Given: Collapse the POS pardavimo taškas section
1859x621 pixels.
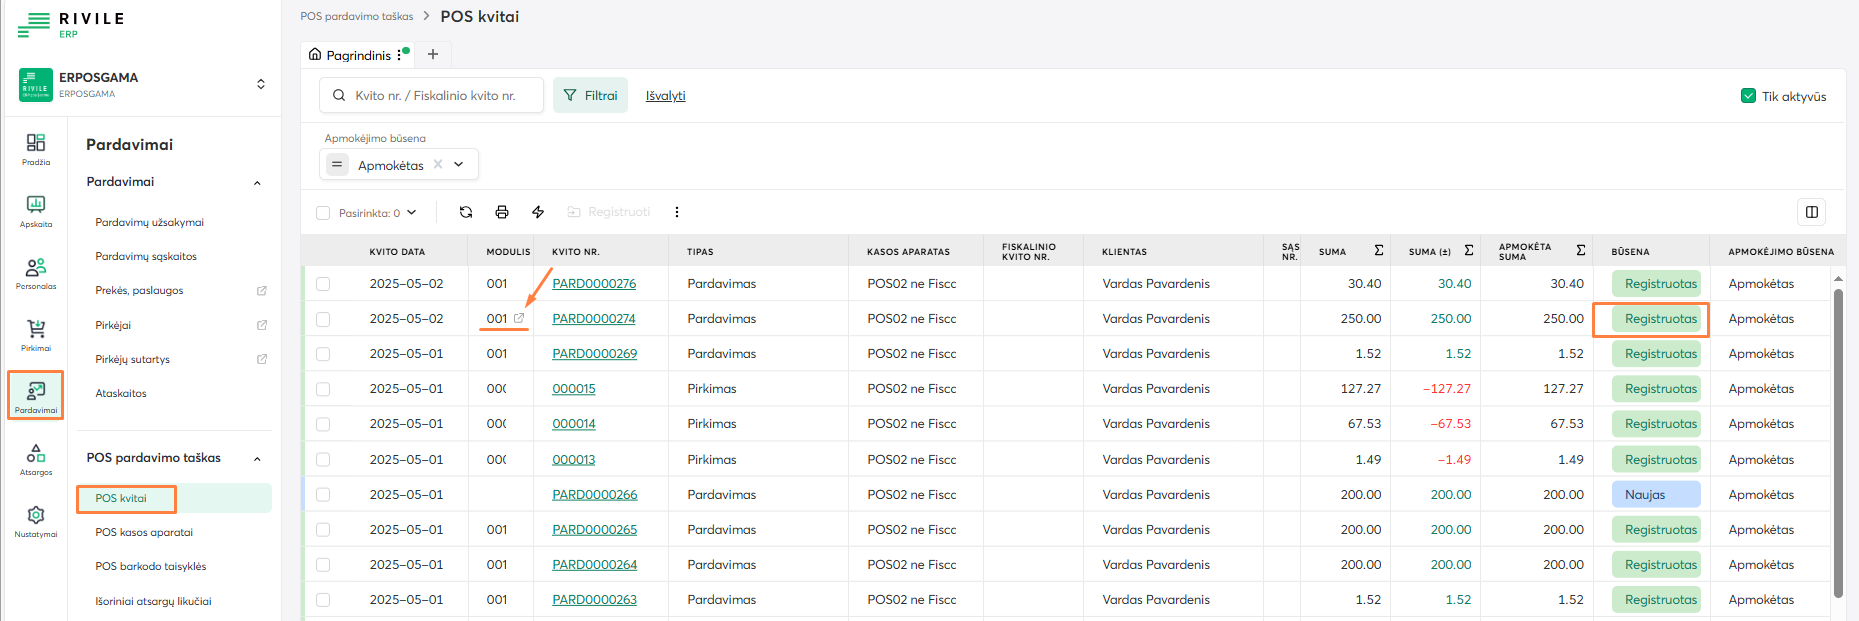Looking at the screenshot, I should 257,459.
